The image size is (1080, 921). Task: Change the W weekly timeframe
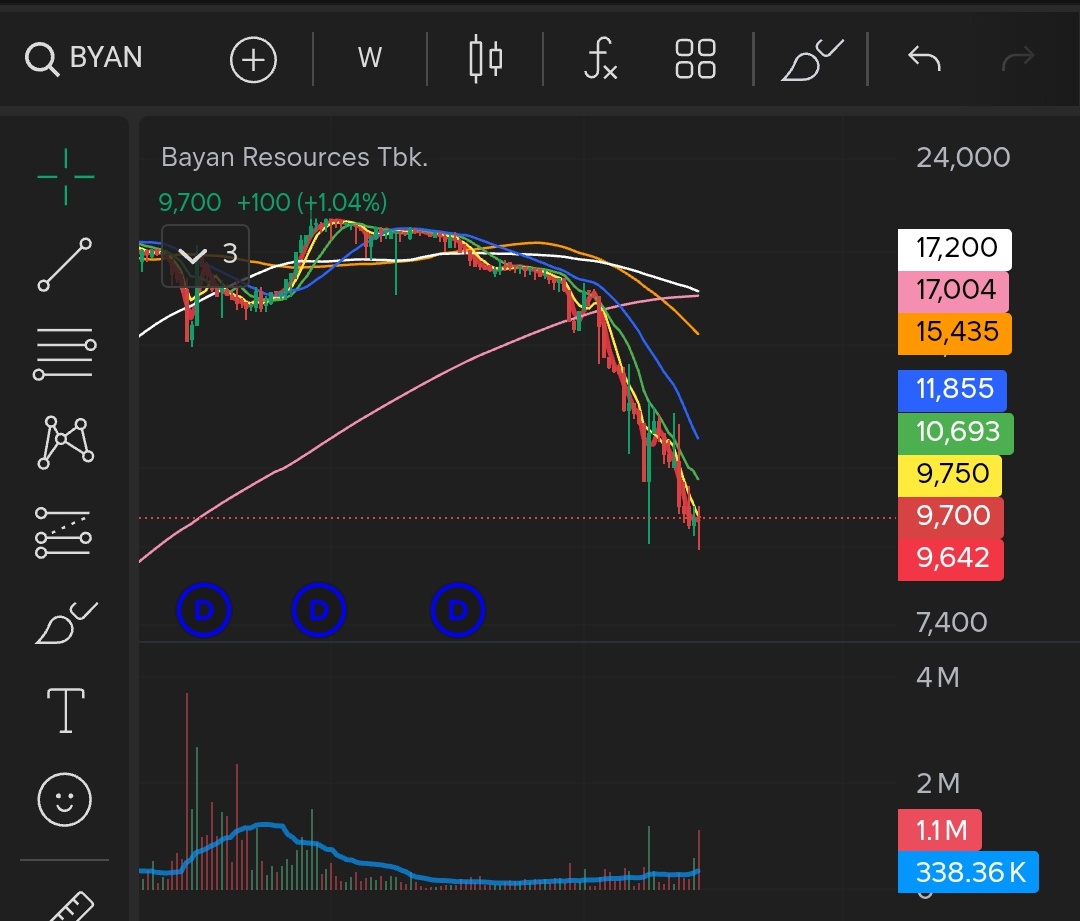coord(370,58)
